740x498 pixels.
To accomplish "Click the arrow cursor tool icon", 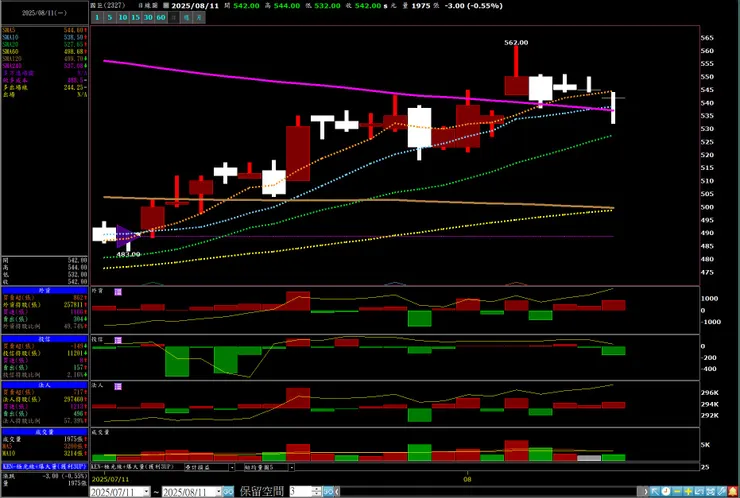I will pos(655,491).
